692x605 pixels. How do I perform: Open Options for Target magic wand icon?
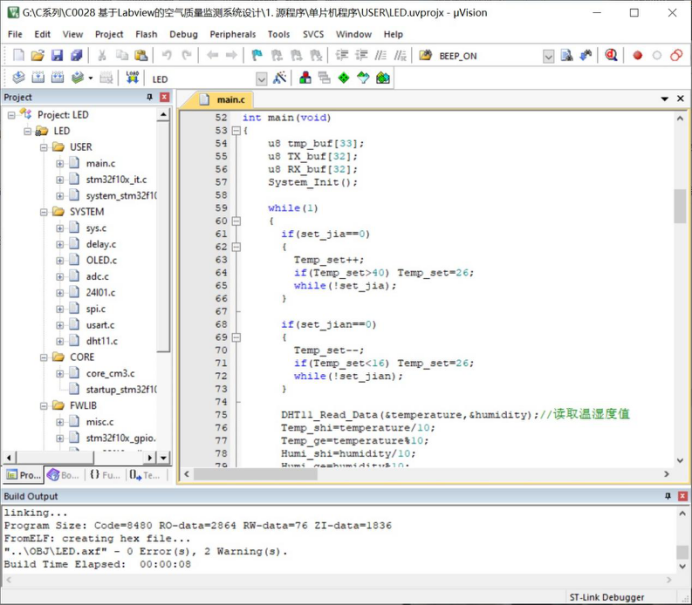click(279, 78)
